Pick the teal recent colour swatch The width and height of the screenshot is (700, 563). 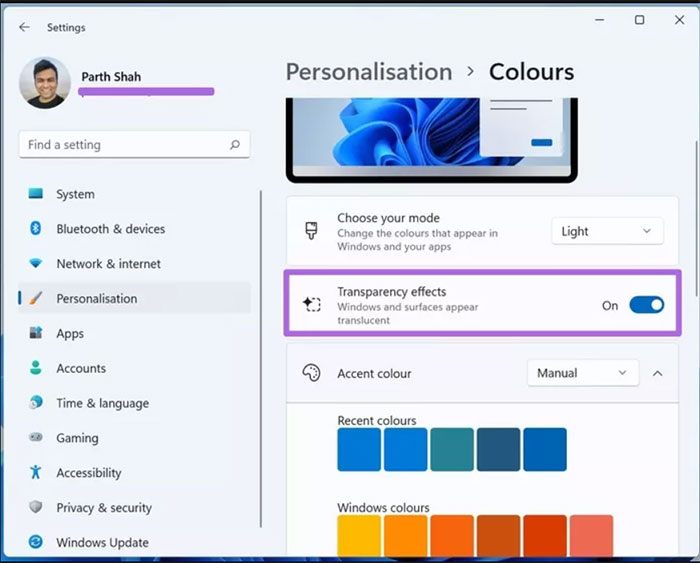coord(452,450)
